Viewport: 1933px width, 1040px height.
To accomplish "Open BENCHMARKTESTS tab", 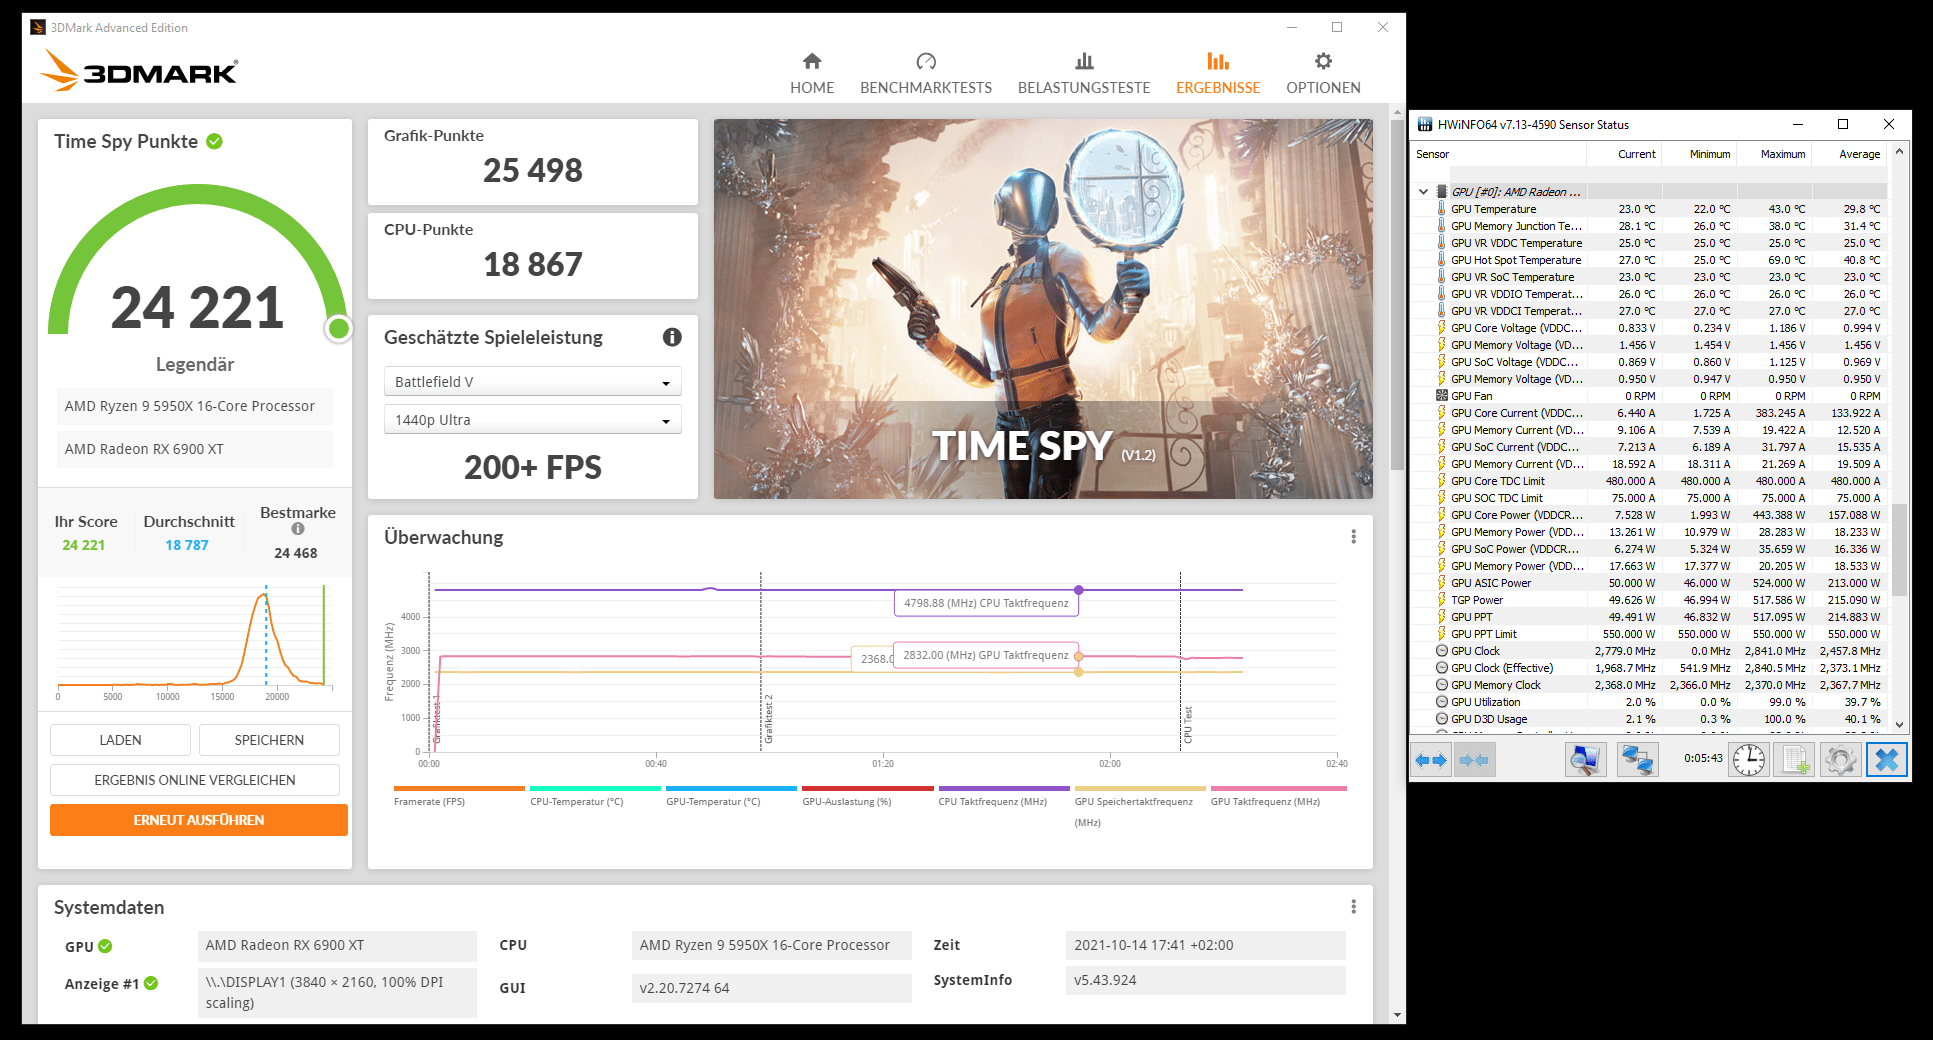I will point(926,74).
